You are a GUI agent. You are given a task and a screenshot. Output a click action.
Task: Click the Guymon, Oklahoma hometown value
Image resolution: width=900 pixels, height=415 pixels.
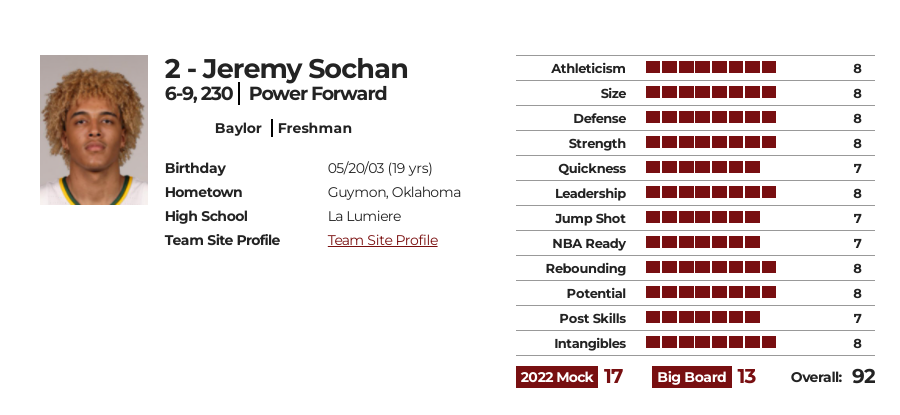pos(394,192)
